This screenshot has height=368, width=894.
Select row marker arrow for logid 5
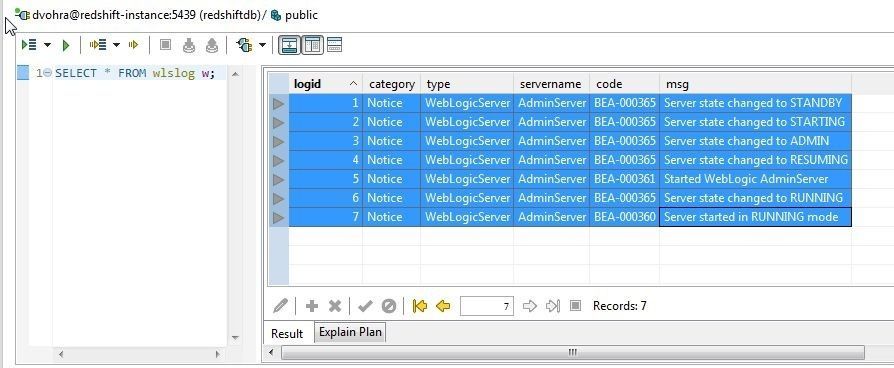pyautogui.click(x=279, y=179)
